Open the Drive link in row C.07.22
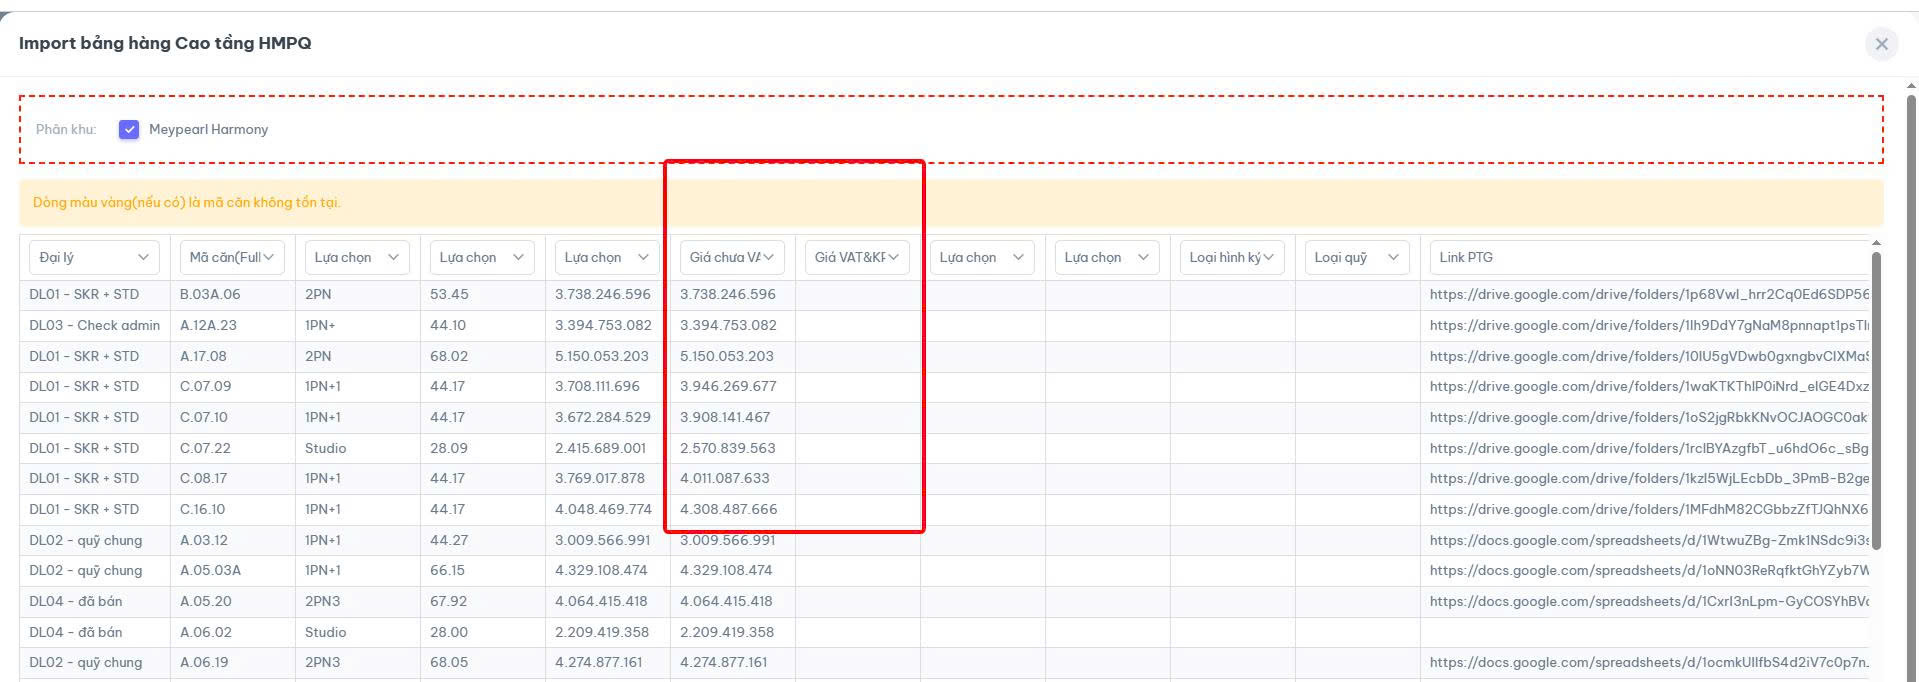 pyautogui.click(x=1649, y=448)
